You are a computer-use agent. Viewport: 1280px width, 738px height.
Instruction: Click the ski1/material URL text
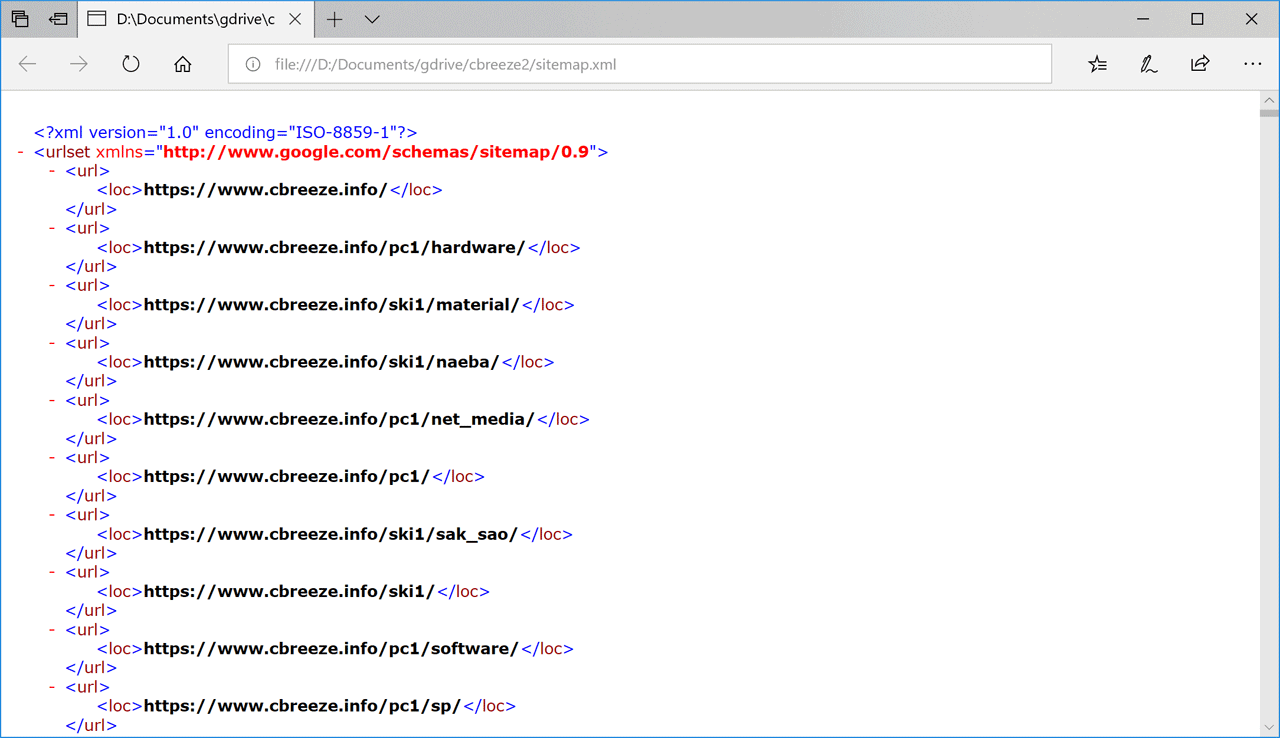331,305
